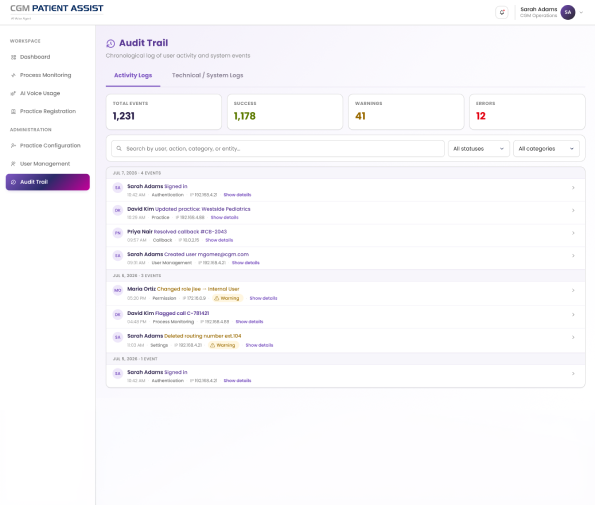This screenshot has width=595, height=505.
Task: Show details for Created user event
Action: (246, 263)
